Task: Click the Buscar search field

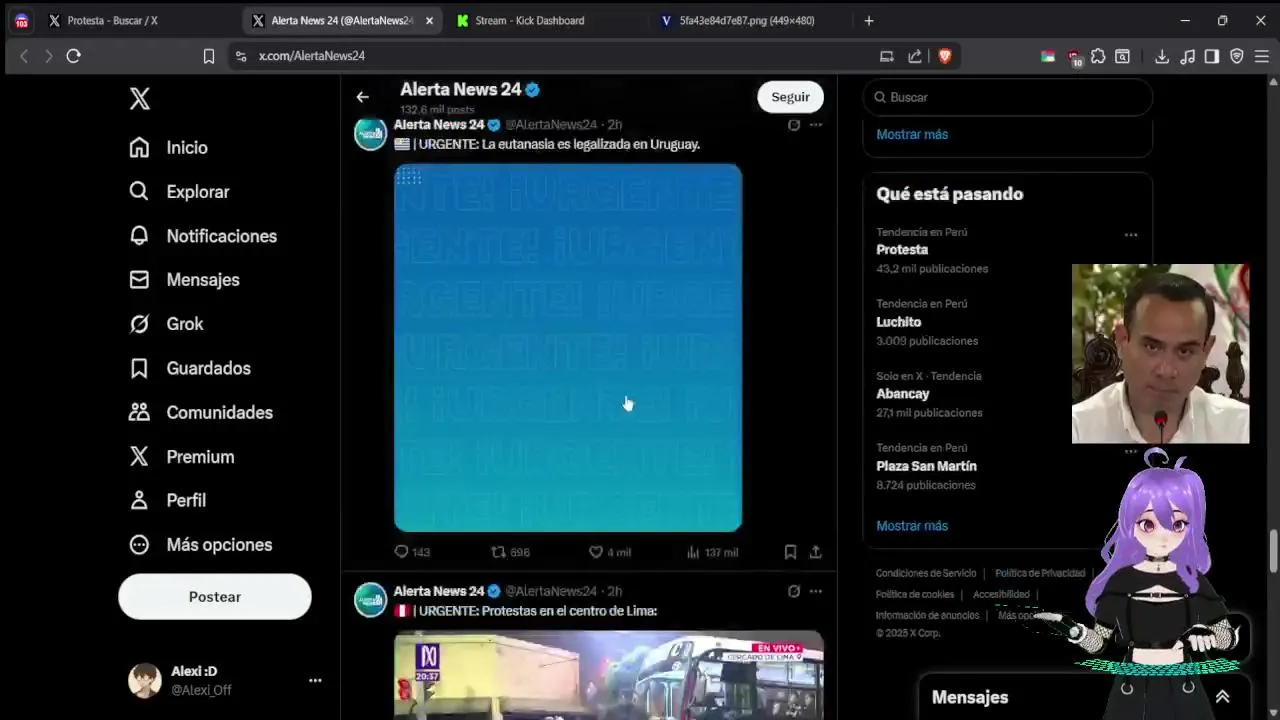Action: pyautogui.click(x=1007, y=97)
